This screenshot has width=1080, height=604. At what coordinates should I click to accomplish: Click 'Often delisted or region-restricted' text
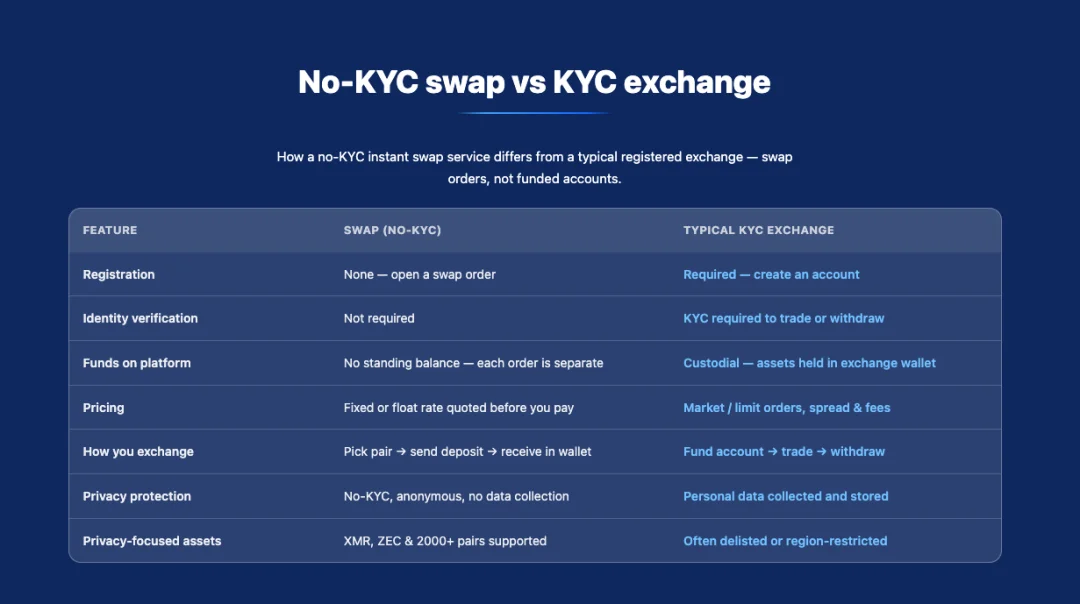[785, 541]
